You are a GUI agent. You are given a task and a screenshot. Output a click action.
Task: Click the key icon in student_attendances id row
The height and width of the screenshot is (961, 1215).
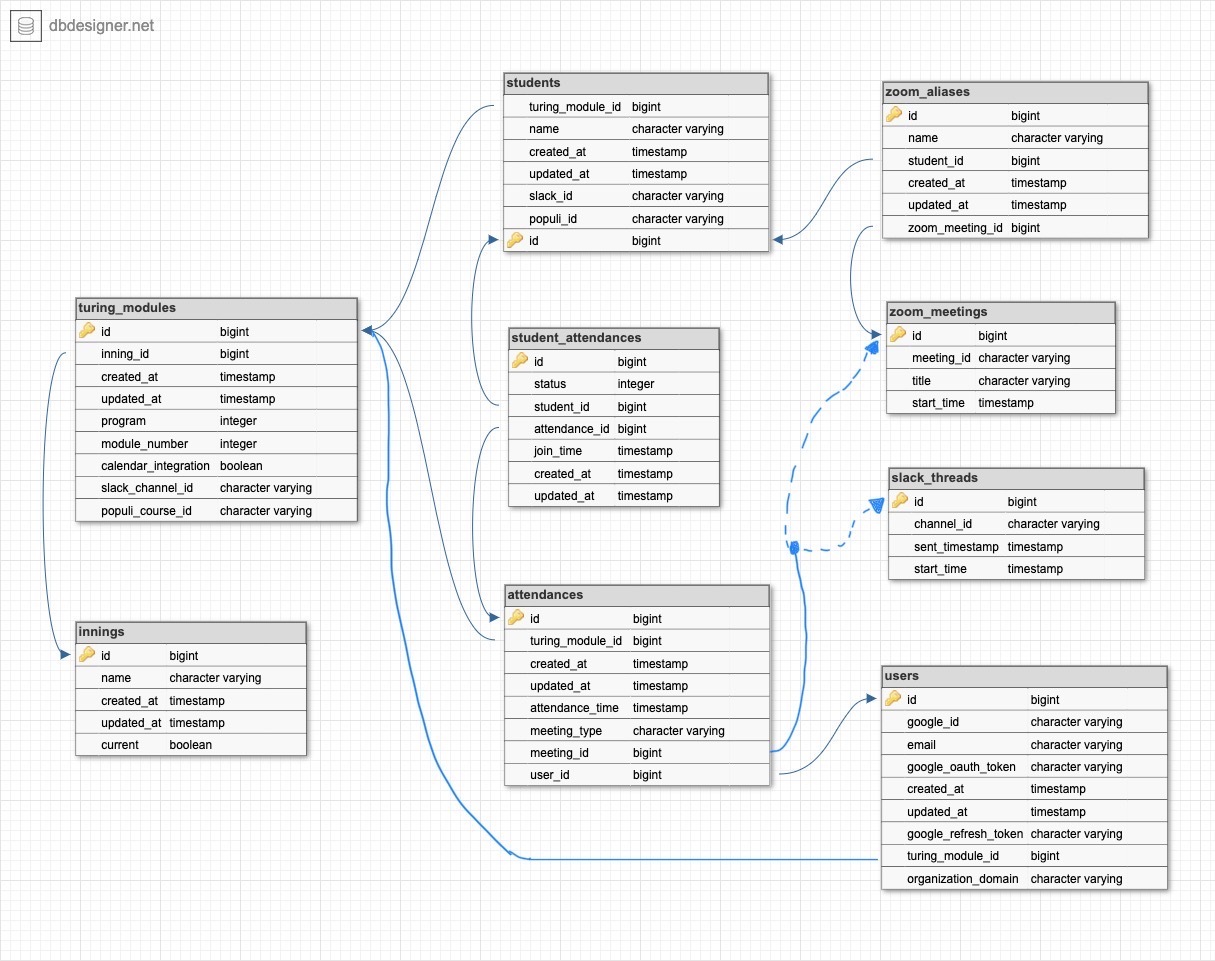tap(520, 361)
